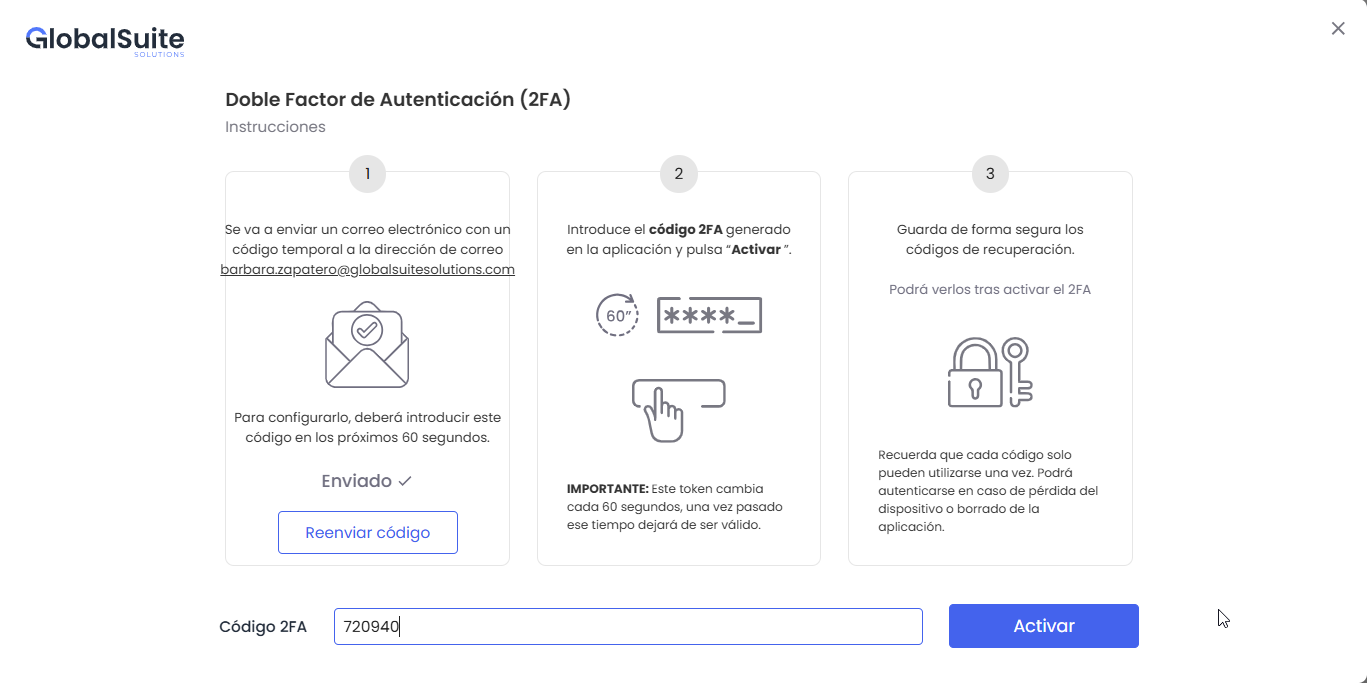
Task: Click the step 3 number badge
Action: [990, 174]
